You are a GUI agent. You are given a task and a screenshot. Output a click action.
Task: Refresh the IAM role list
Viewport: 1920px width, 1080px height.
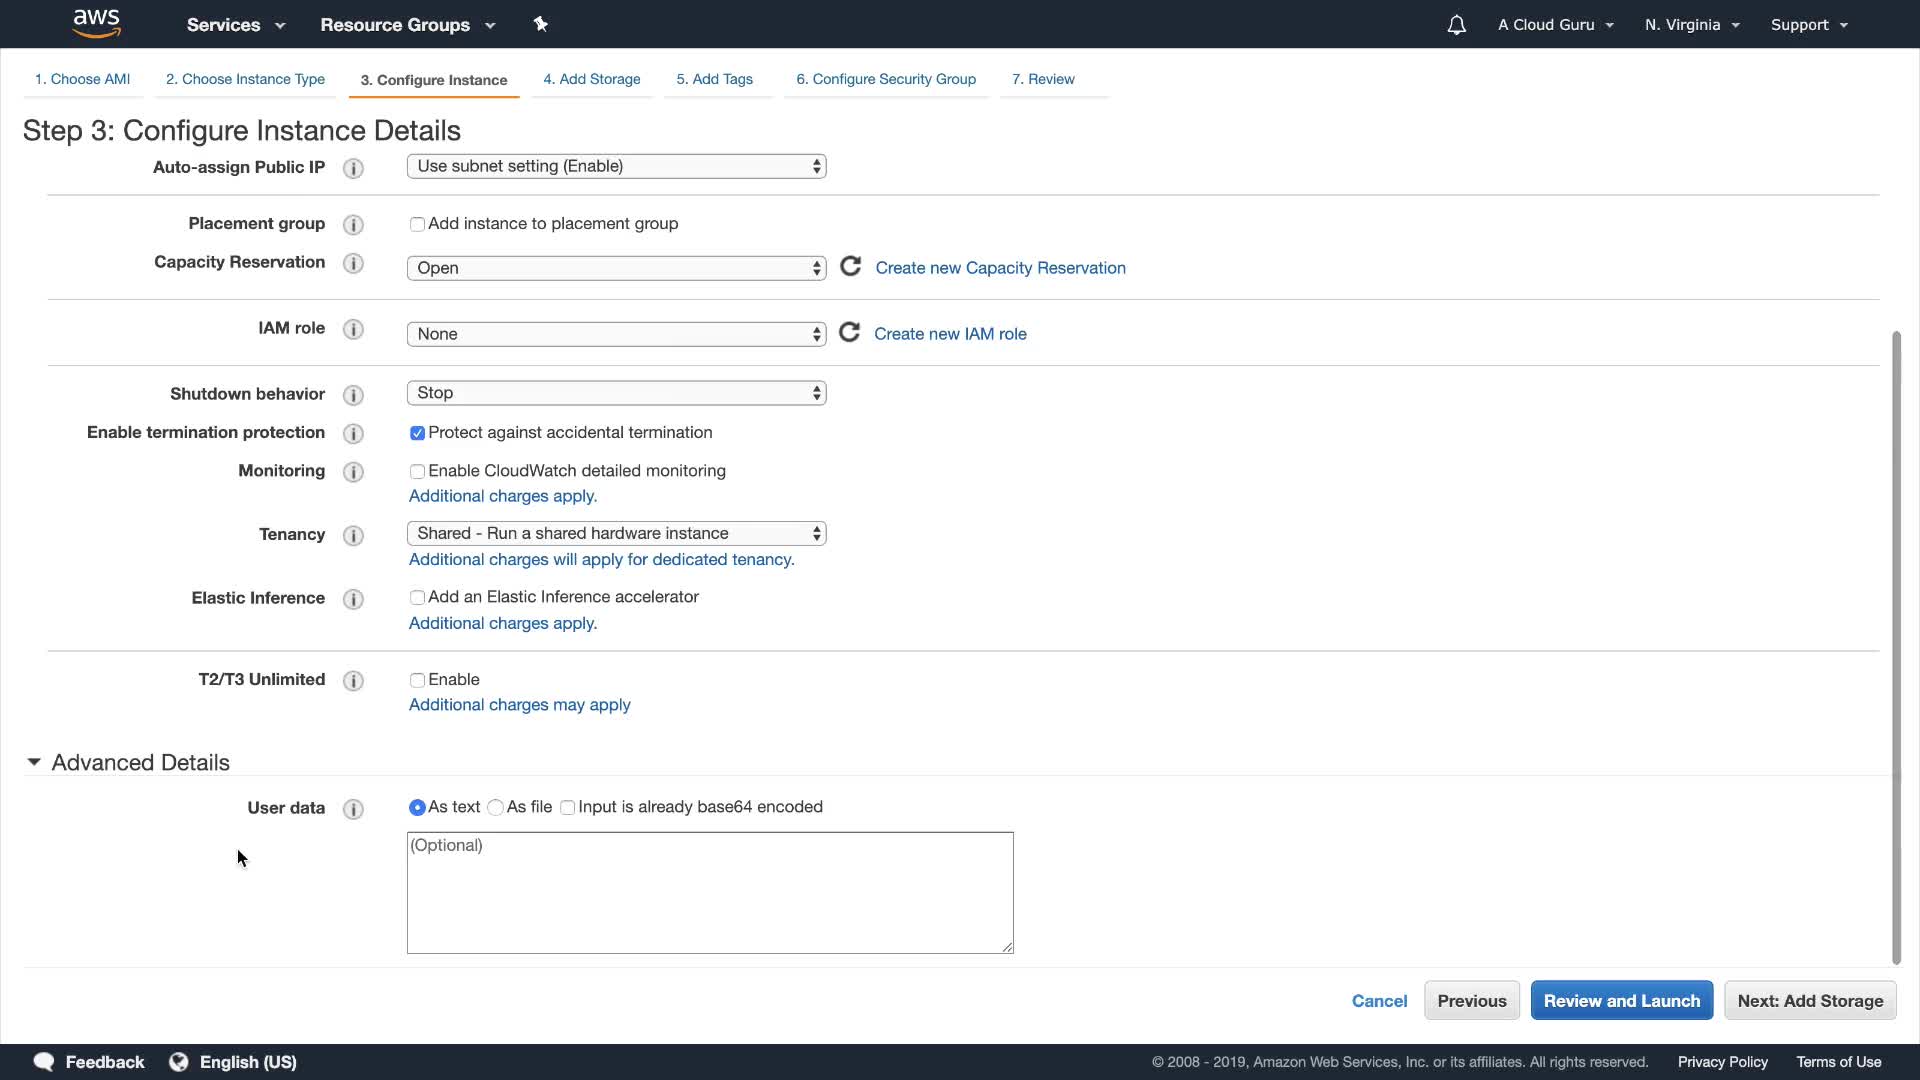coord(849,333)
